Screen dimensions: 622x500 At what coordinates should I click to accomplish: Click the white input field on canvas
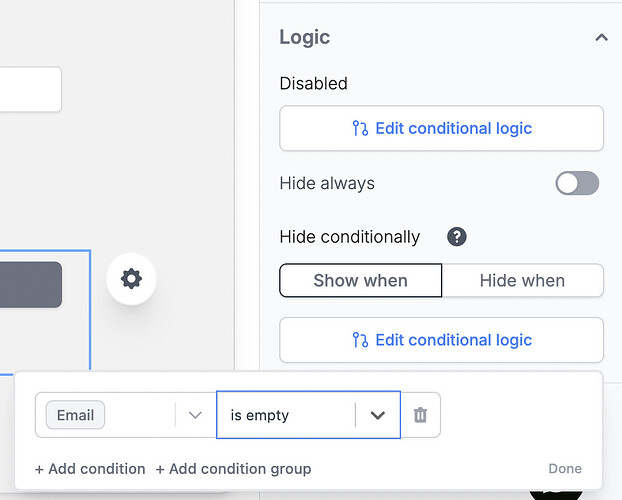30,90
